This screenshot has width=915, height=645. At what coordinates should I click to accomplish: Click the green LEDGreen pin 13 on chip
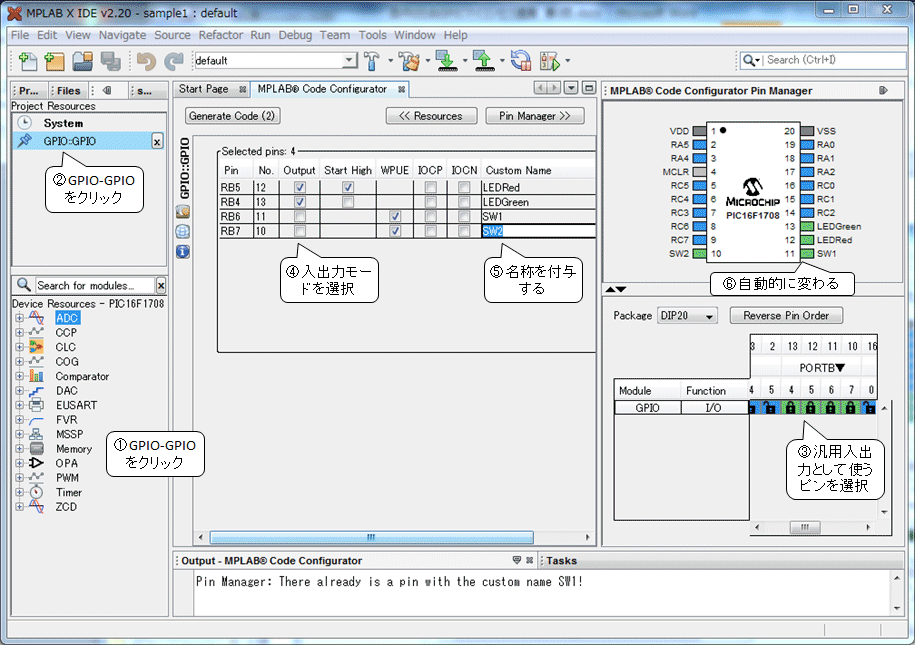click(x=807, y=226)
